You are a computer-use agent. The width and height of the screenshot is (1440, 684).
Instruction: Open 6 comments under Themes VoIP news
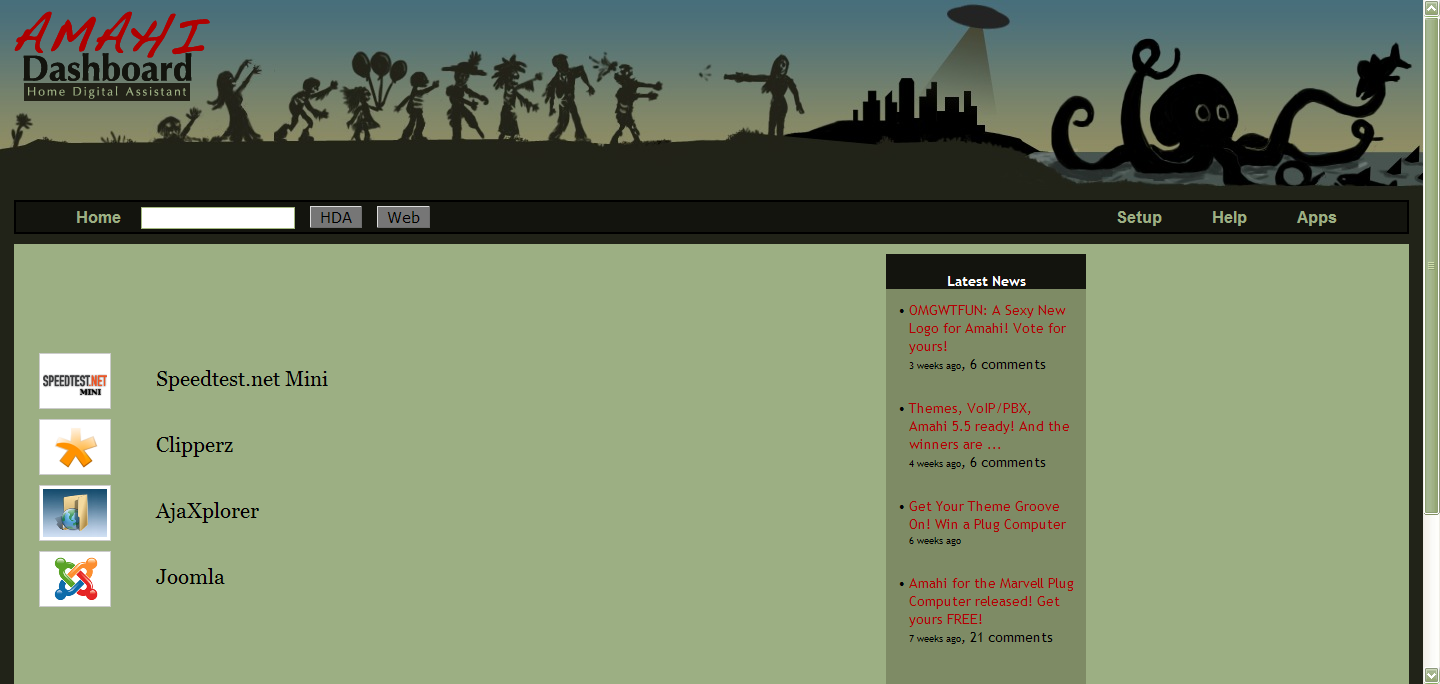click(x=1008, y=463)
